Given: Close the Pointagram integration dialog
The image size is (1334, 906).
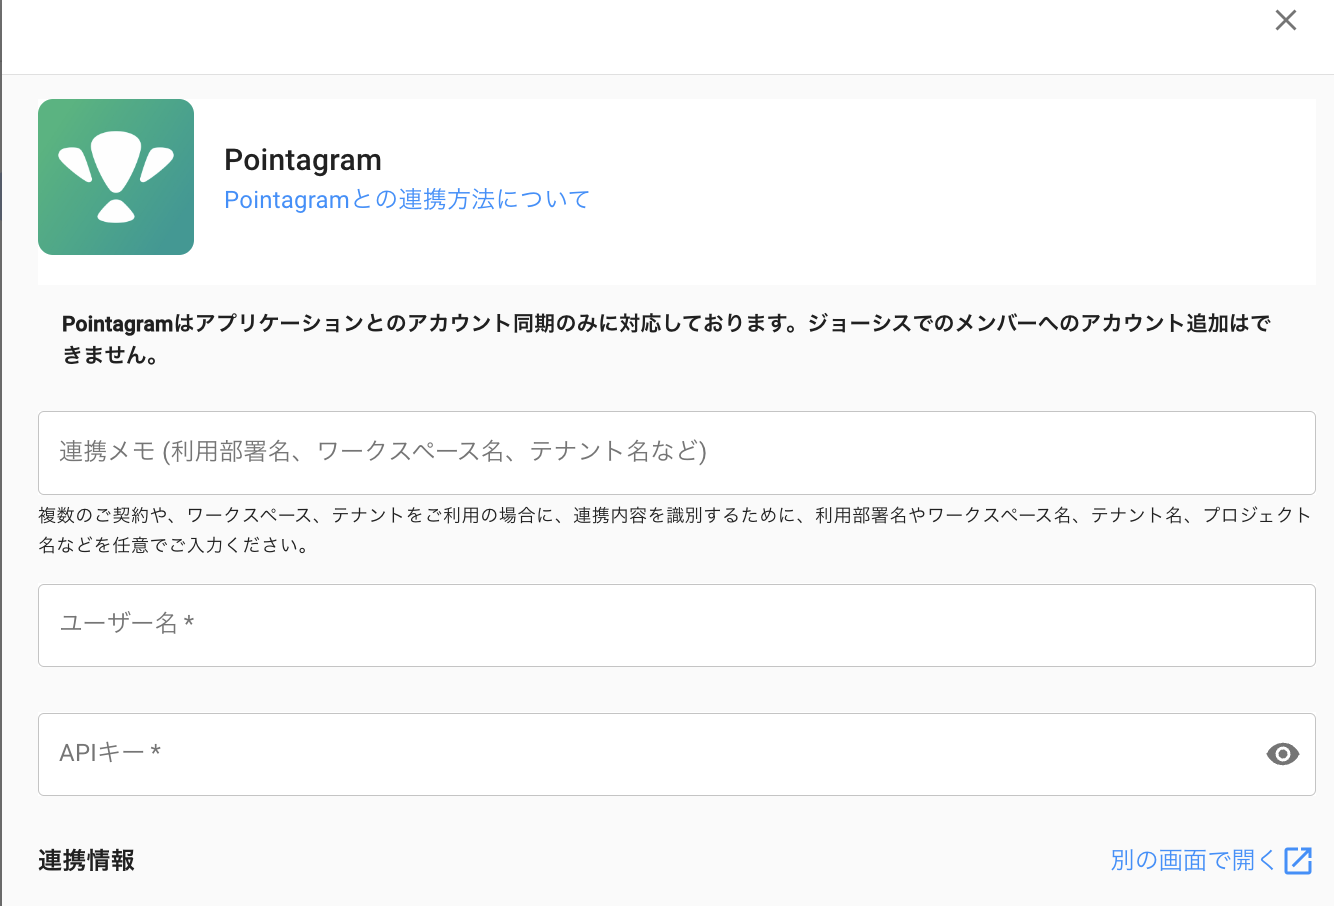Looking at the screenshot, I should coord(1285,21).
